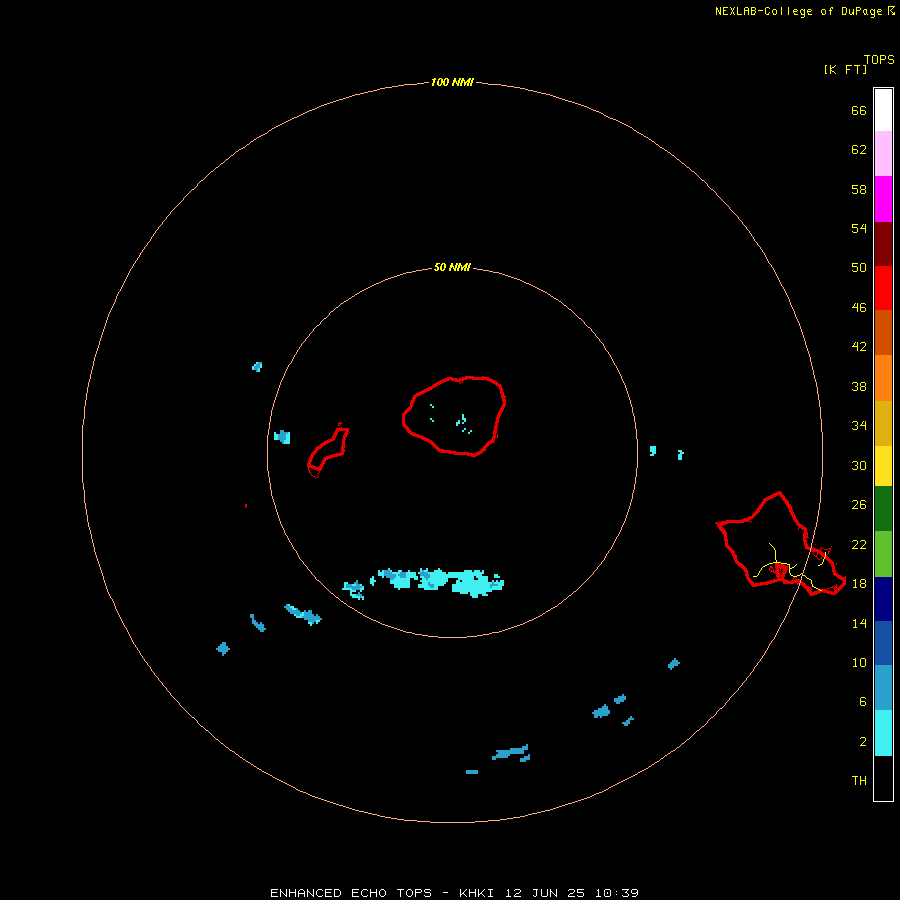900x900 pixels.
Task: Select the medium blue 14 legend swatch
Action: coord(883,643)
